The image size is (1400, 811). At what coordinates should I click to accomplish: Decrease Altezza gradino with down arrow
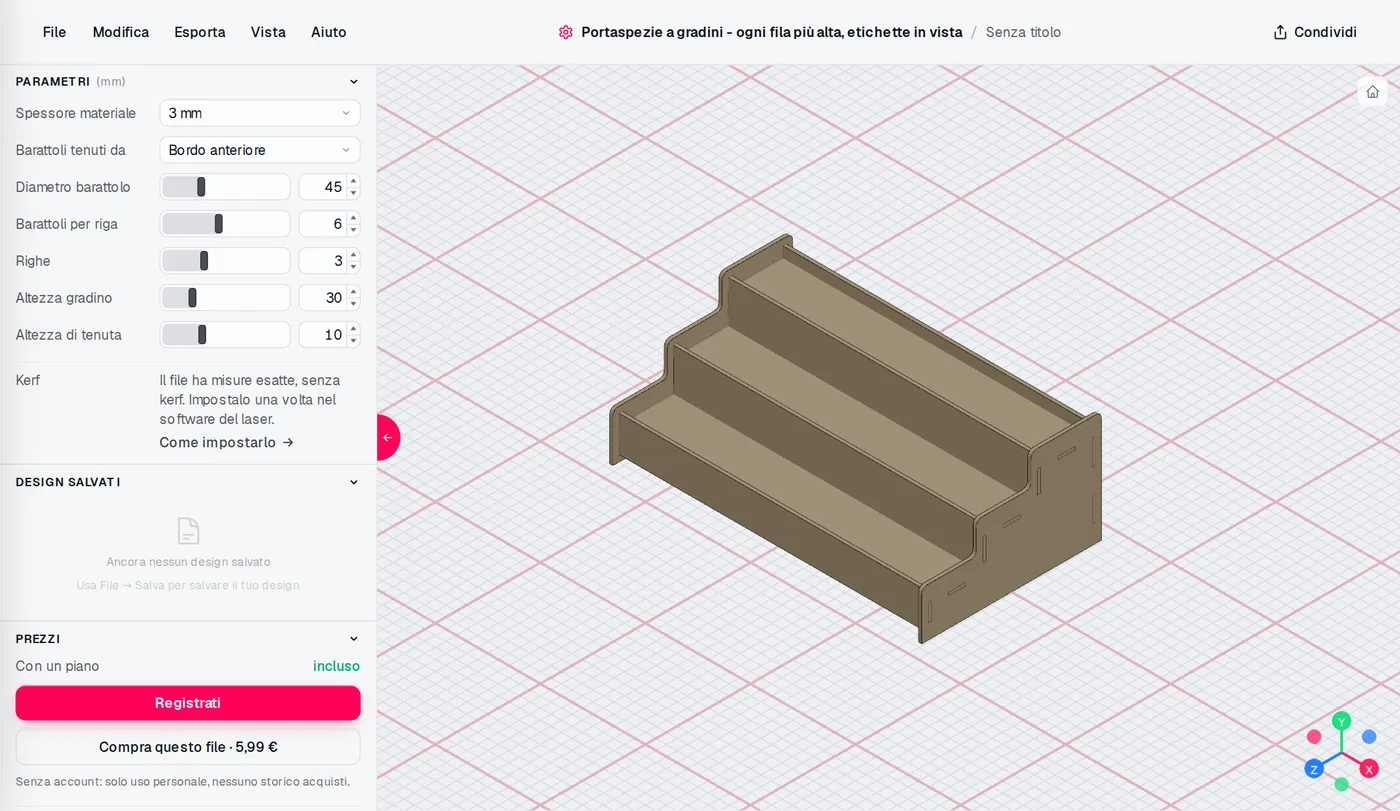pos(353,303)
